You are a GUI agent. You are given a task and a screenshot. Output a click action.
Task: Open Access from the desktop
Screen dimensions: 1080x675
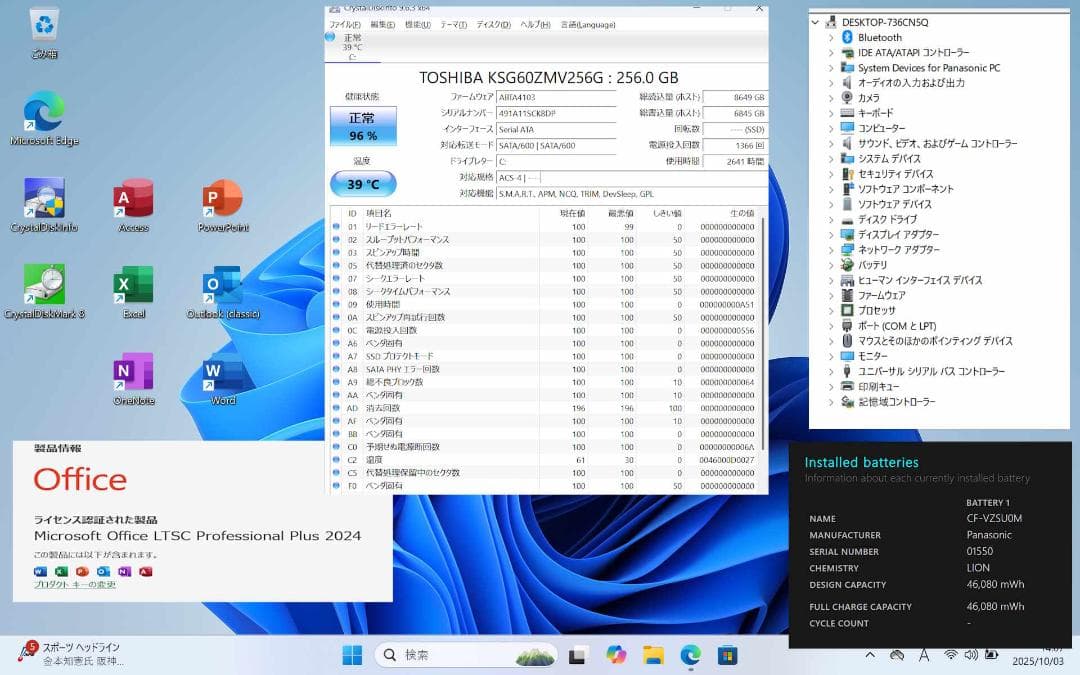pos(132,198)
